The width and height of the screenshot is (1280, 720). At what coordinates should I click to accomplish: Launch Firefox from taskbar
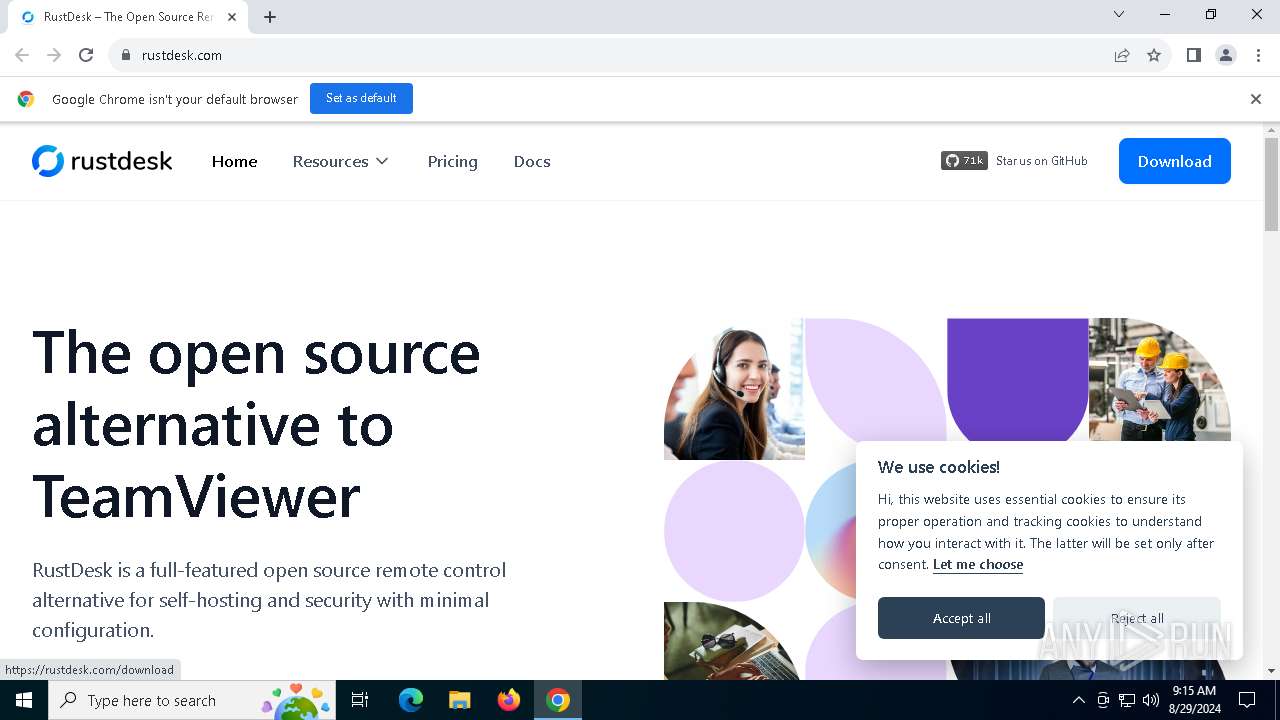tap(509, 700)
